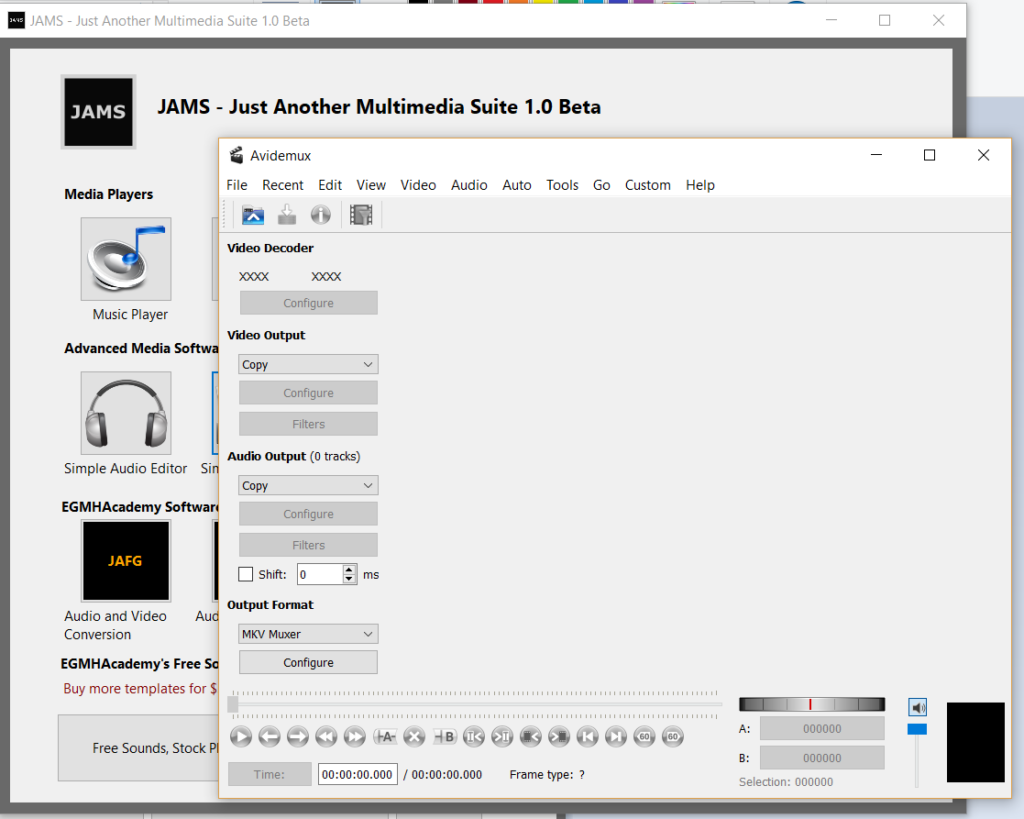Click Filters under Audio Output
This screenshot has height=819, width=1024.
pyautogui.click(x=308, y=545)
